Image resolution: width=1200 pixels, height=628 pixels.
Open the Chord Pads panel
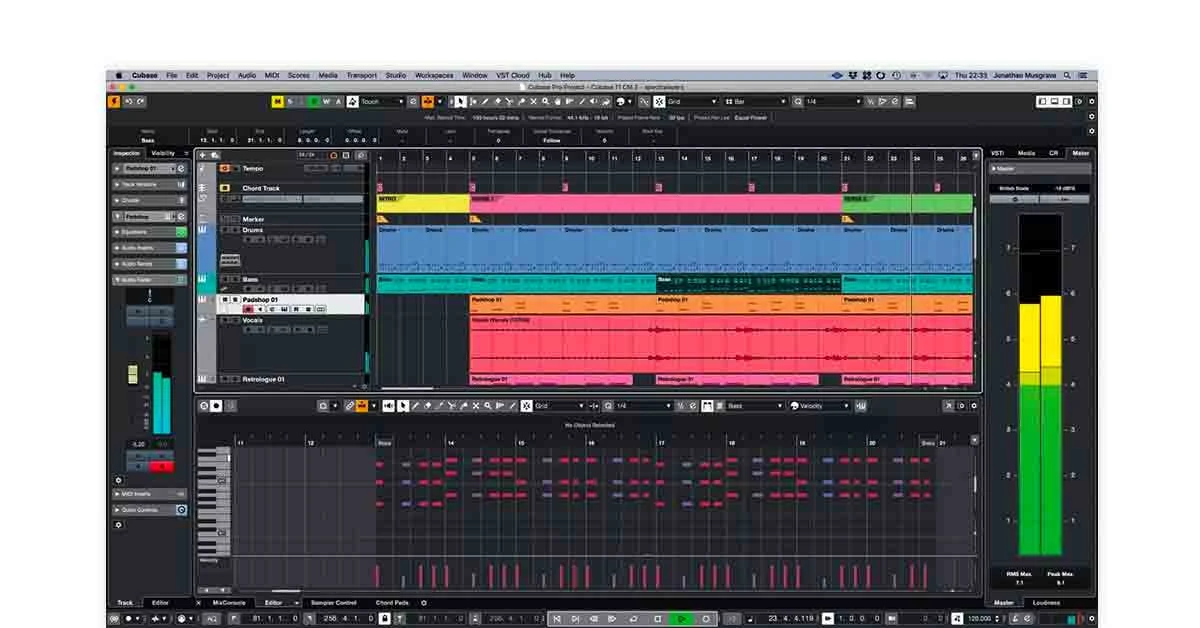(x=390, y=603)
